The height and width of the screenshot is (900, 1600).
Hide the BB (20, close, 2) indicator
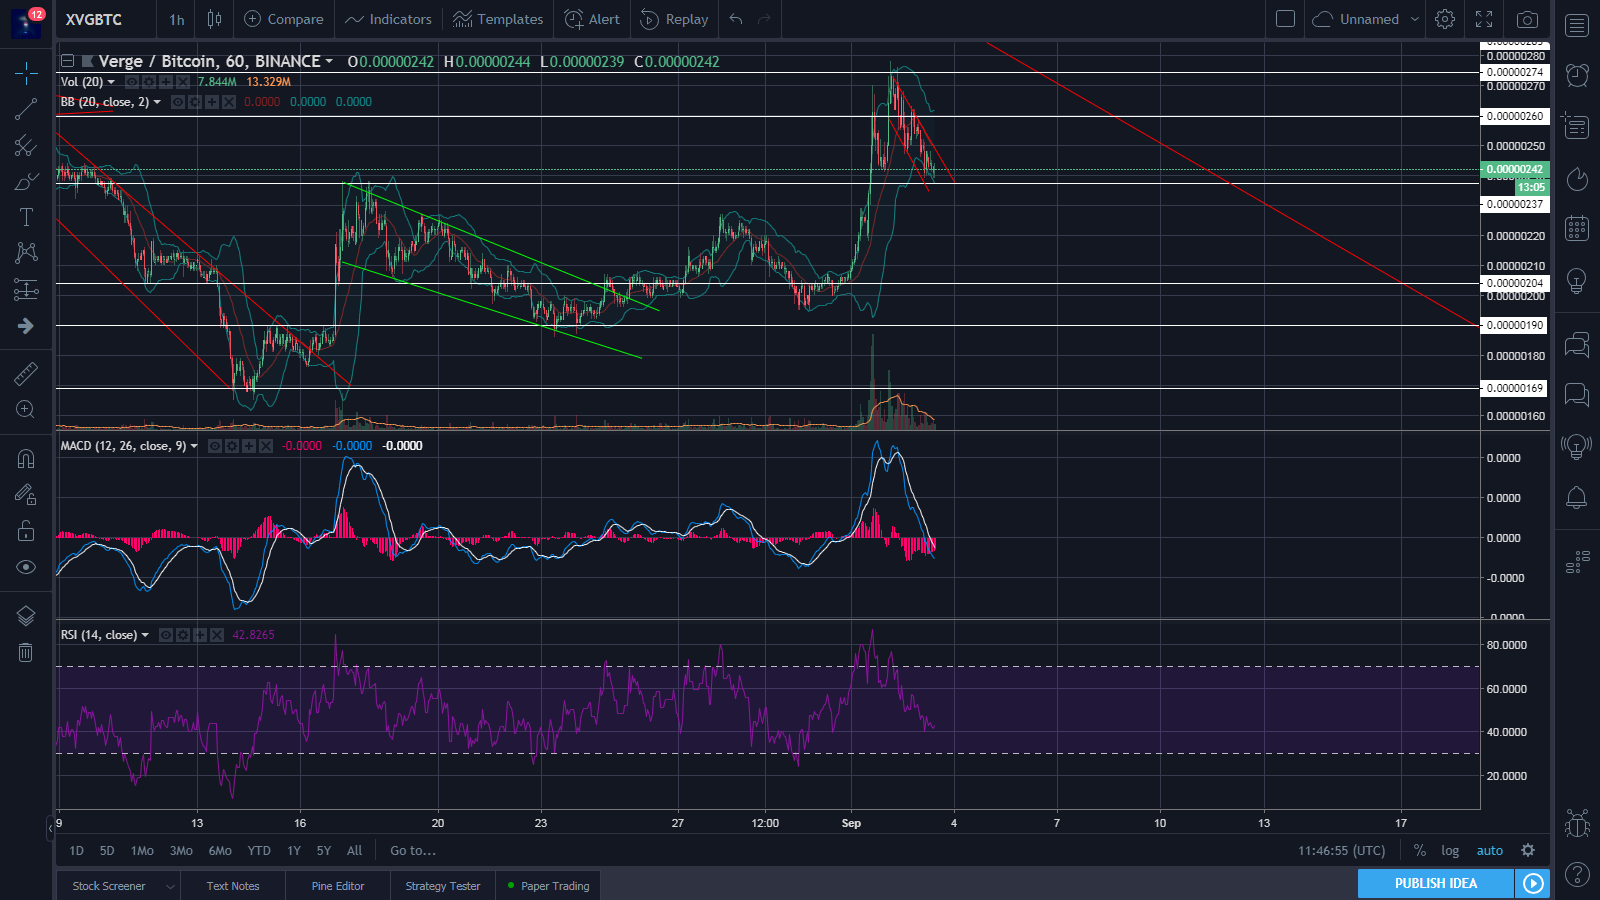coord(178,102)
